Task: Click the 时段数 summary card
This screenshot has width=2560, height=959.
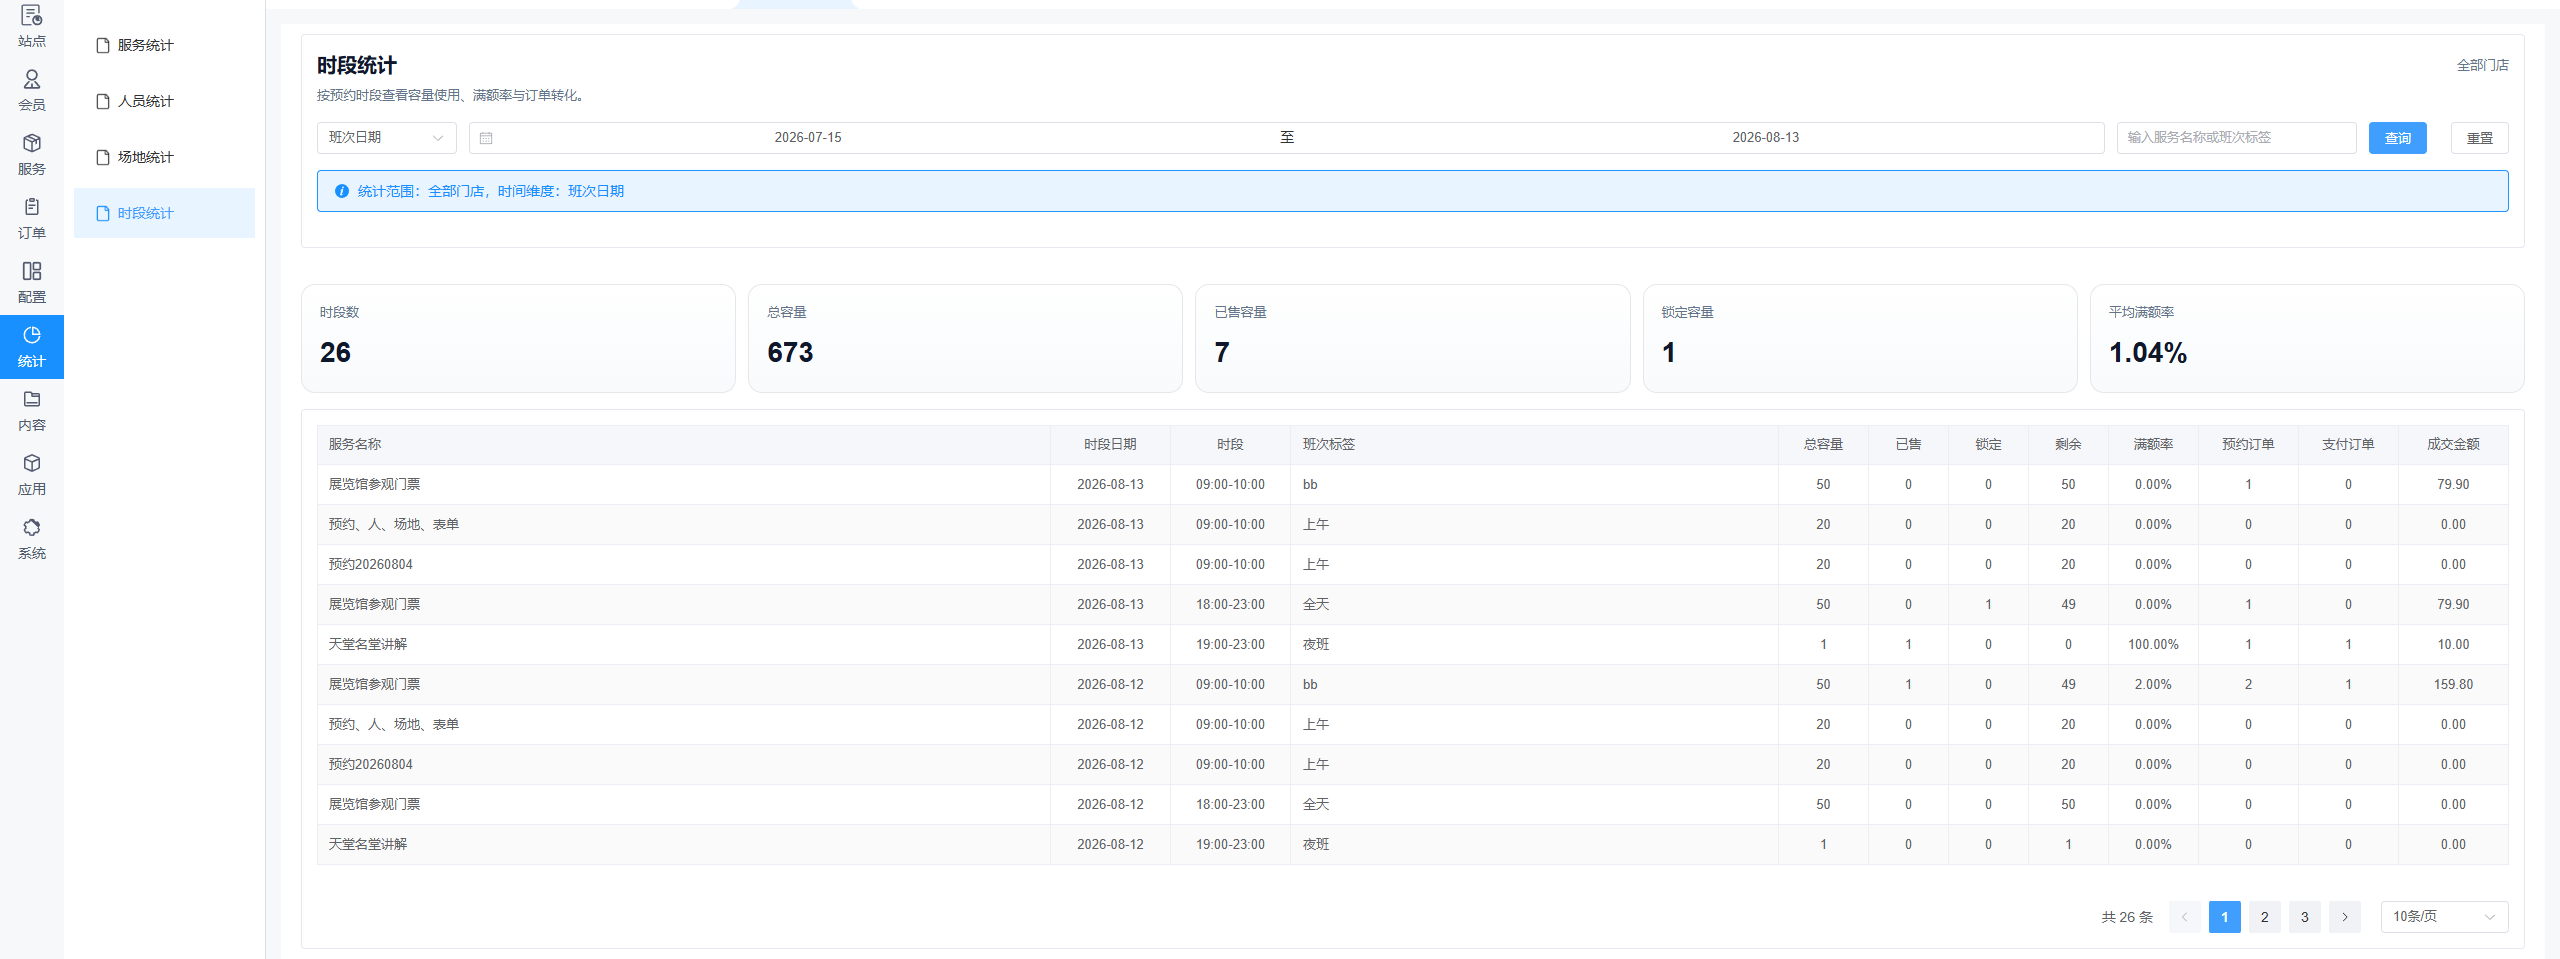Action: [518, 338]
